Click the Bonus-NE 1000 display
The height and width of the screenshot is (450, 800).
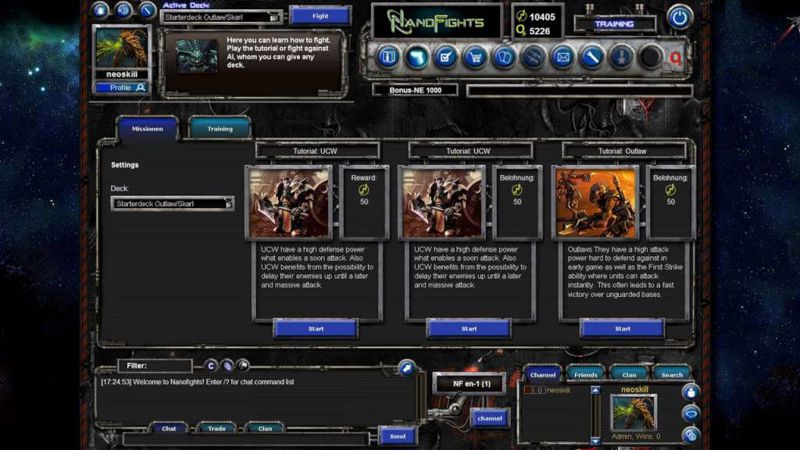(x=415, y=90)
